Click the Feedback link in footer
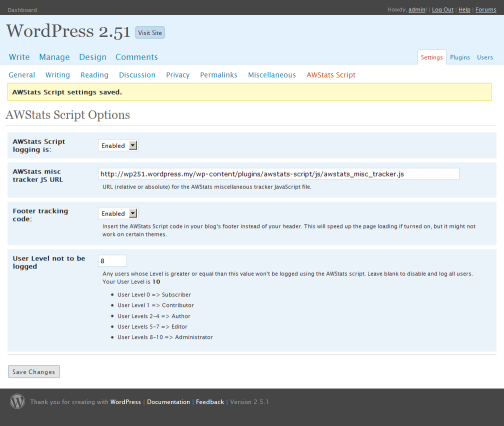 click(x=210, y=402)
